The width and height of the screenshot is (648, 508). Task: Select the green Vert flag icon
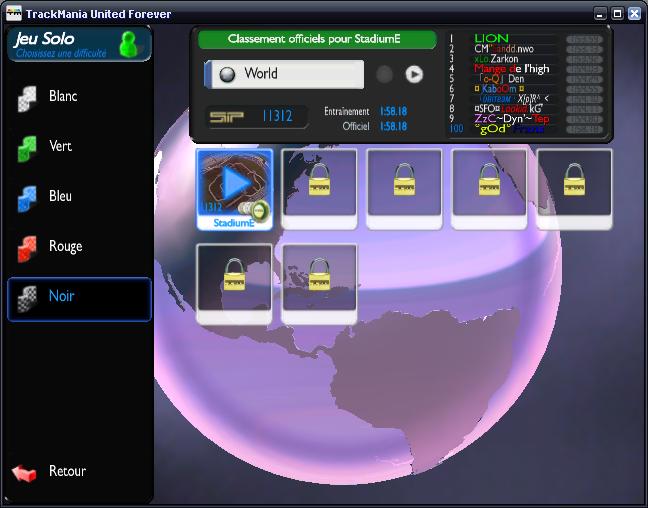27,148
